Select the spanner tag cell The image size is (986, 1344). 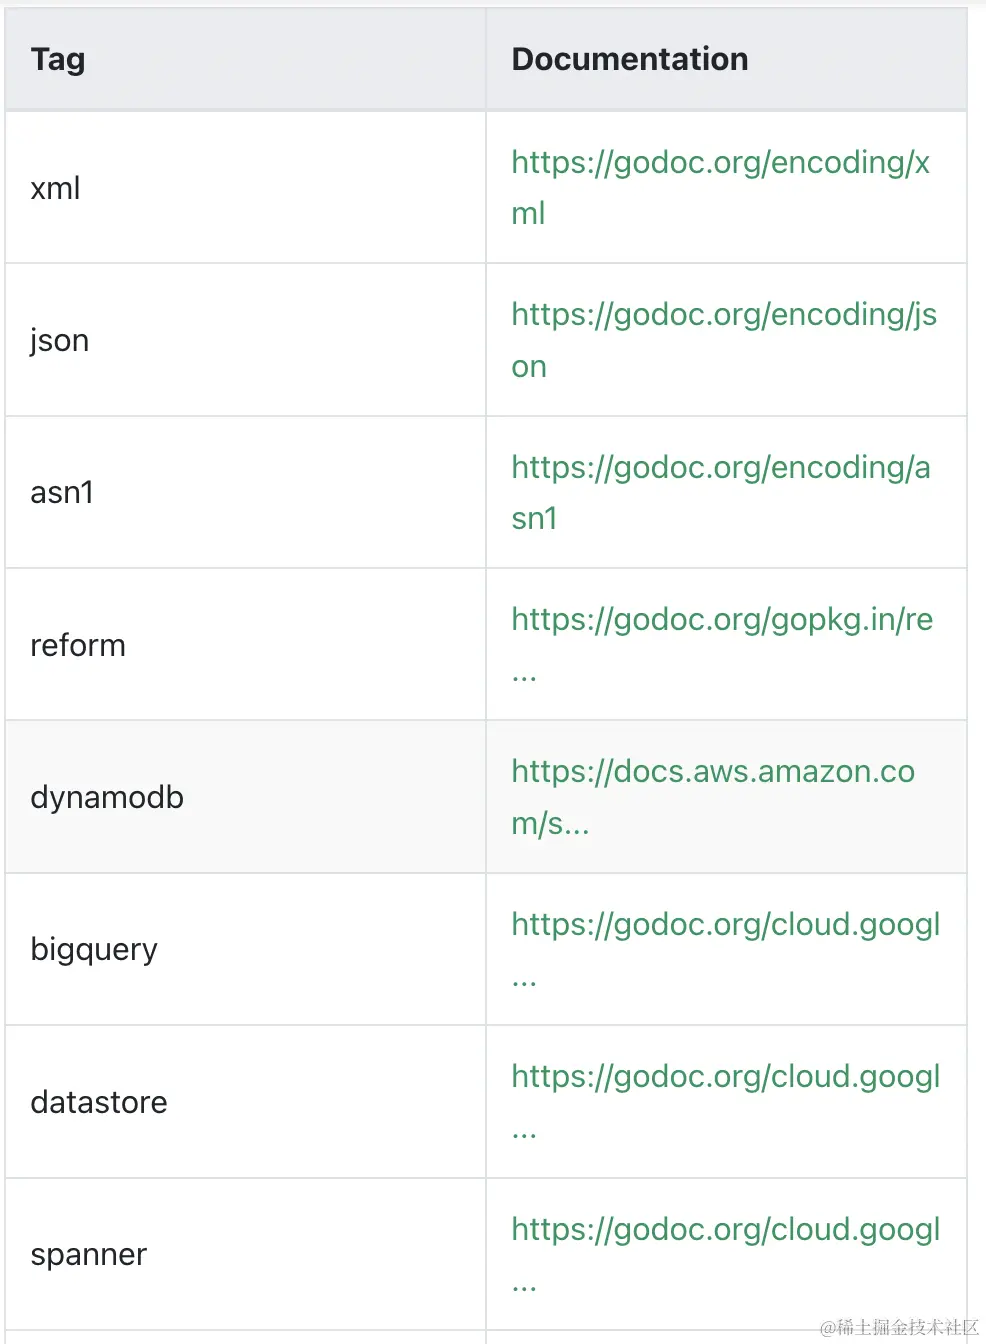[x=245, y=1254]
